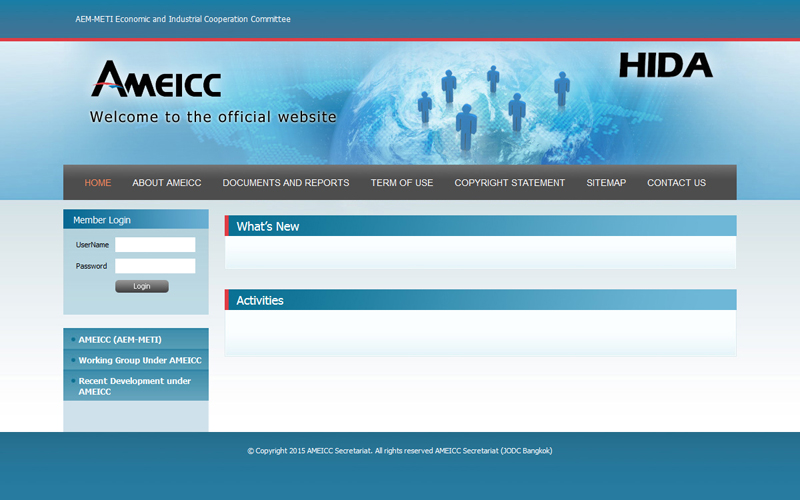Click the Welcome to the official website text
The image size is (800, 500).
(x=213, y=117)
